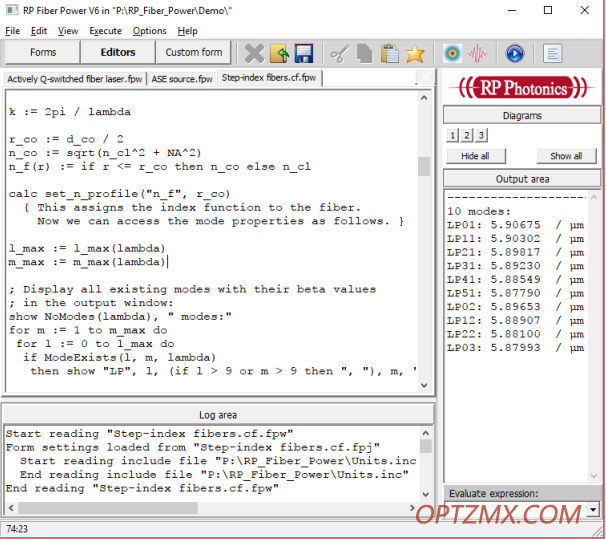Image resolution: width=606 pixels, height=539 pixels.
Task: Click line 'l_max := l_max(lambda)'
Action: click(87, 248)
